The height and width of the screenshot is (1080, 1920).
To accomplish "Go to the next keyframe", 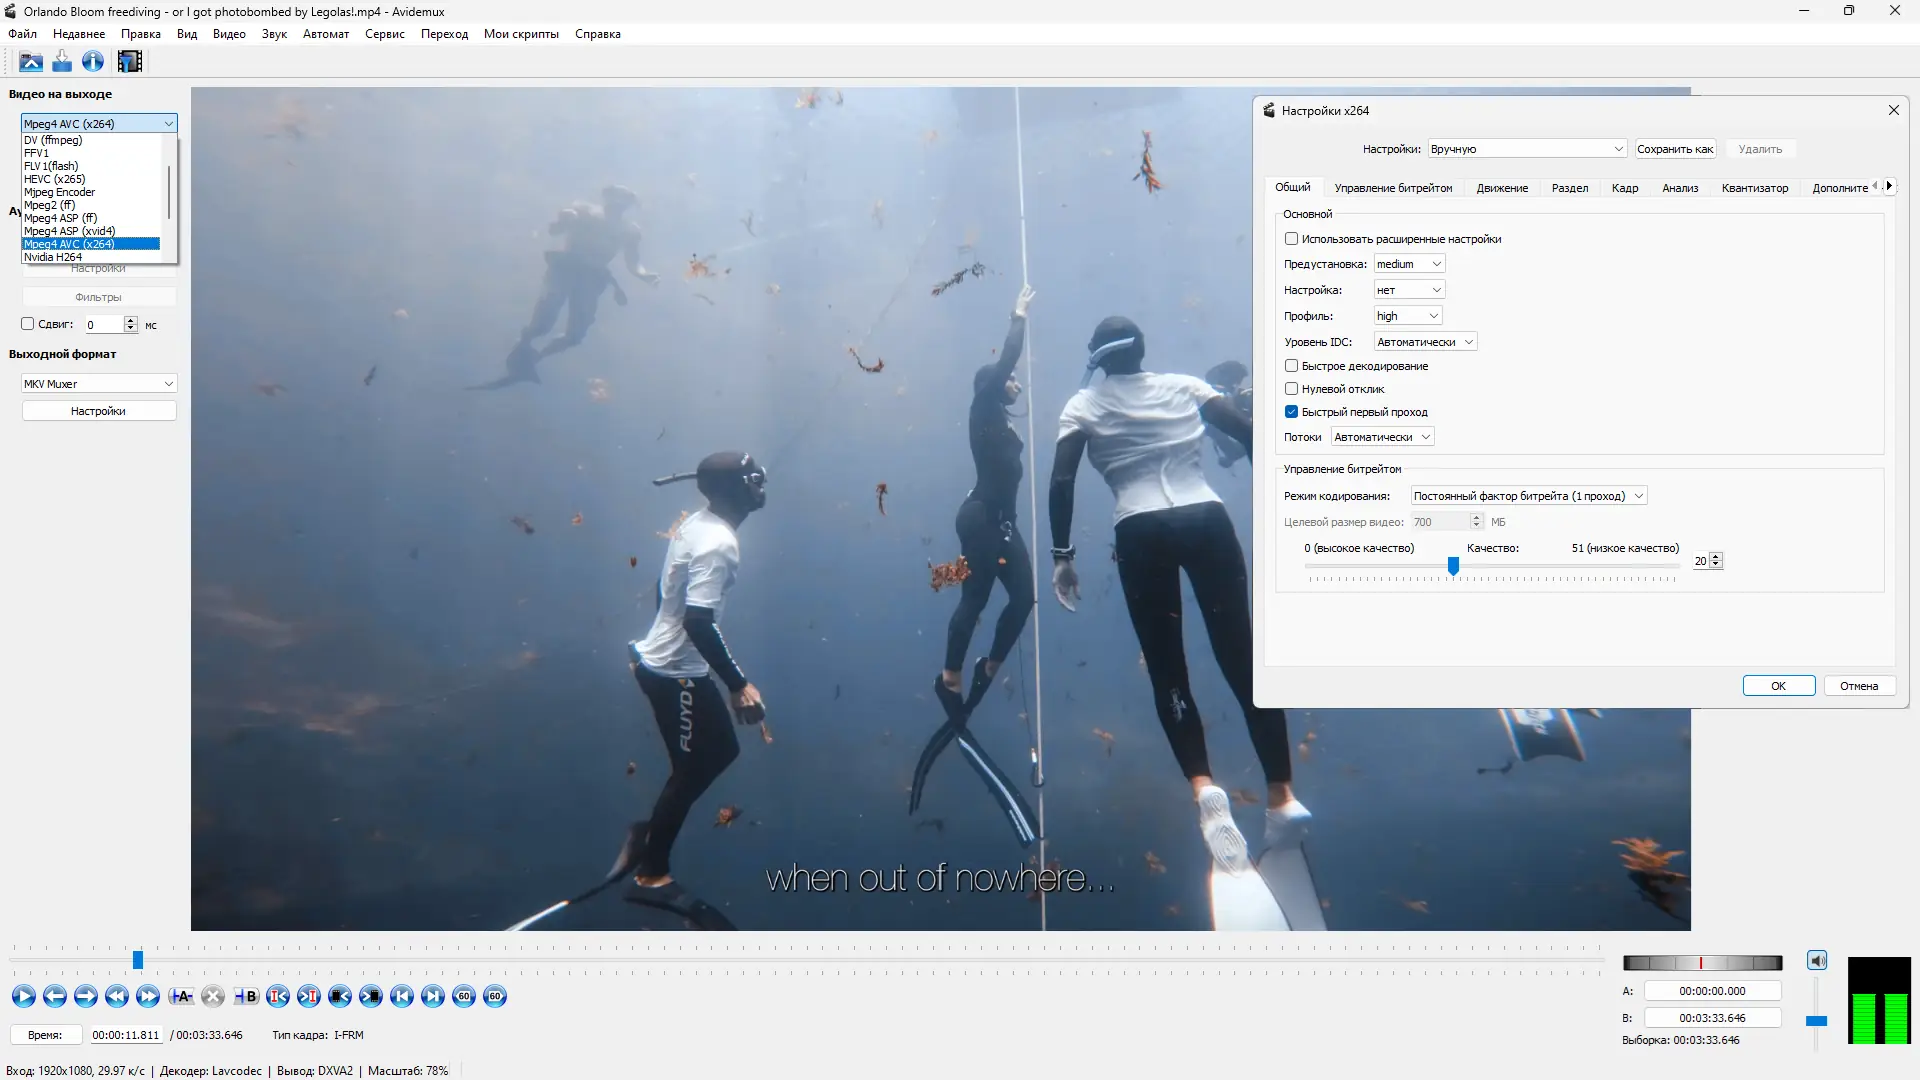I will pyautogui.click(x=148, y=996).
